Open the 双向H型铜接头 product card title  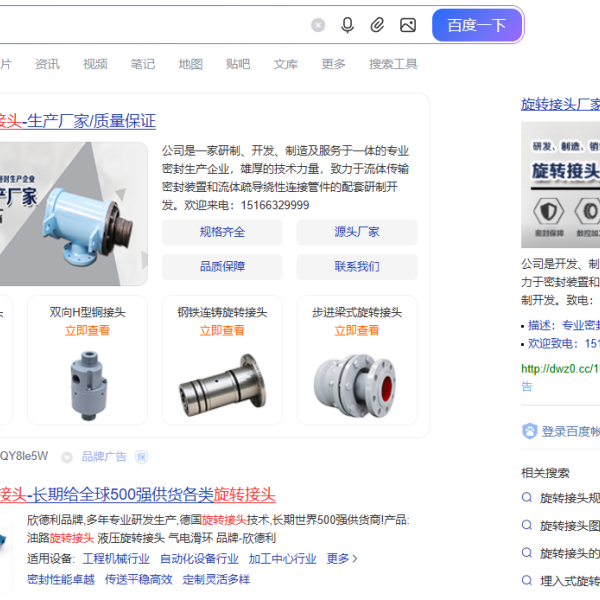tap(88, 313)
